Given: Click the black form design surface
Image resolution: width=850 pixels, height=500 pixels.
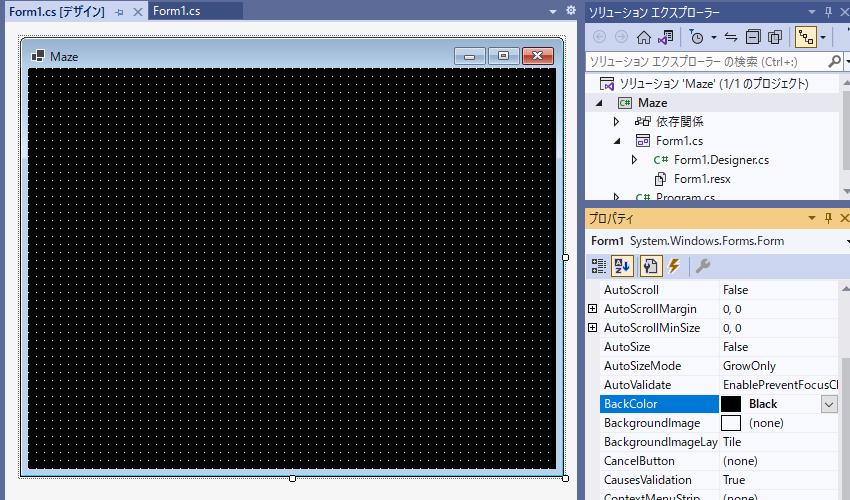Looking at the screenshot, I should point(292,268).
